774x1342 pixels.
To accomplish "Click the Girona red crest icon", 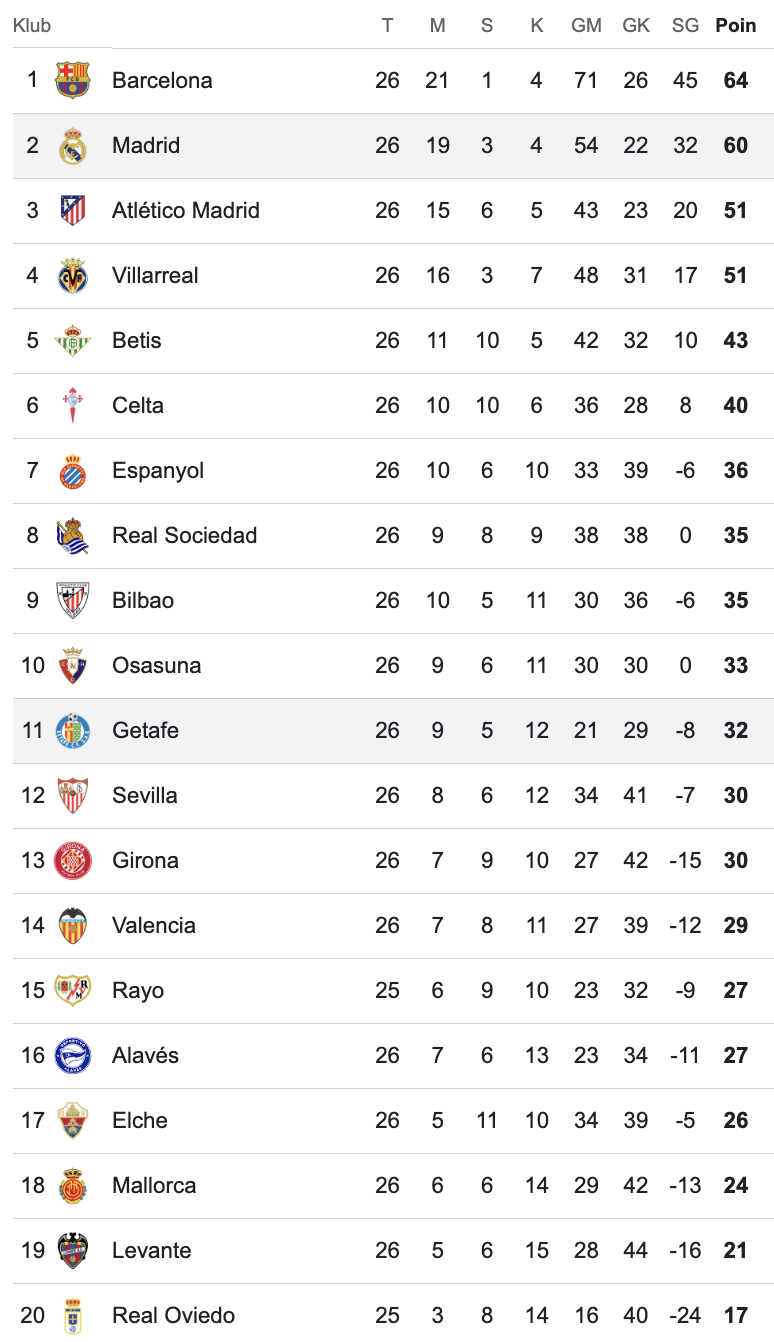I will tap(72, 861).
